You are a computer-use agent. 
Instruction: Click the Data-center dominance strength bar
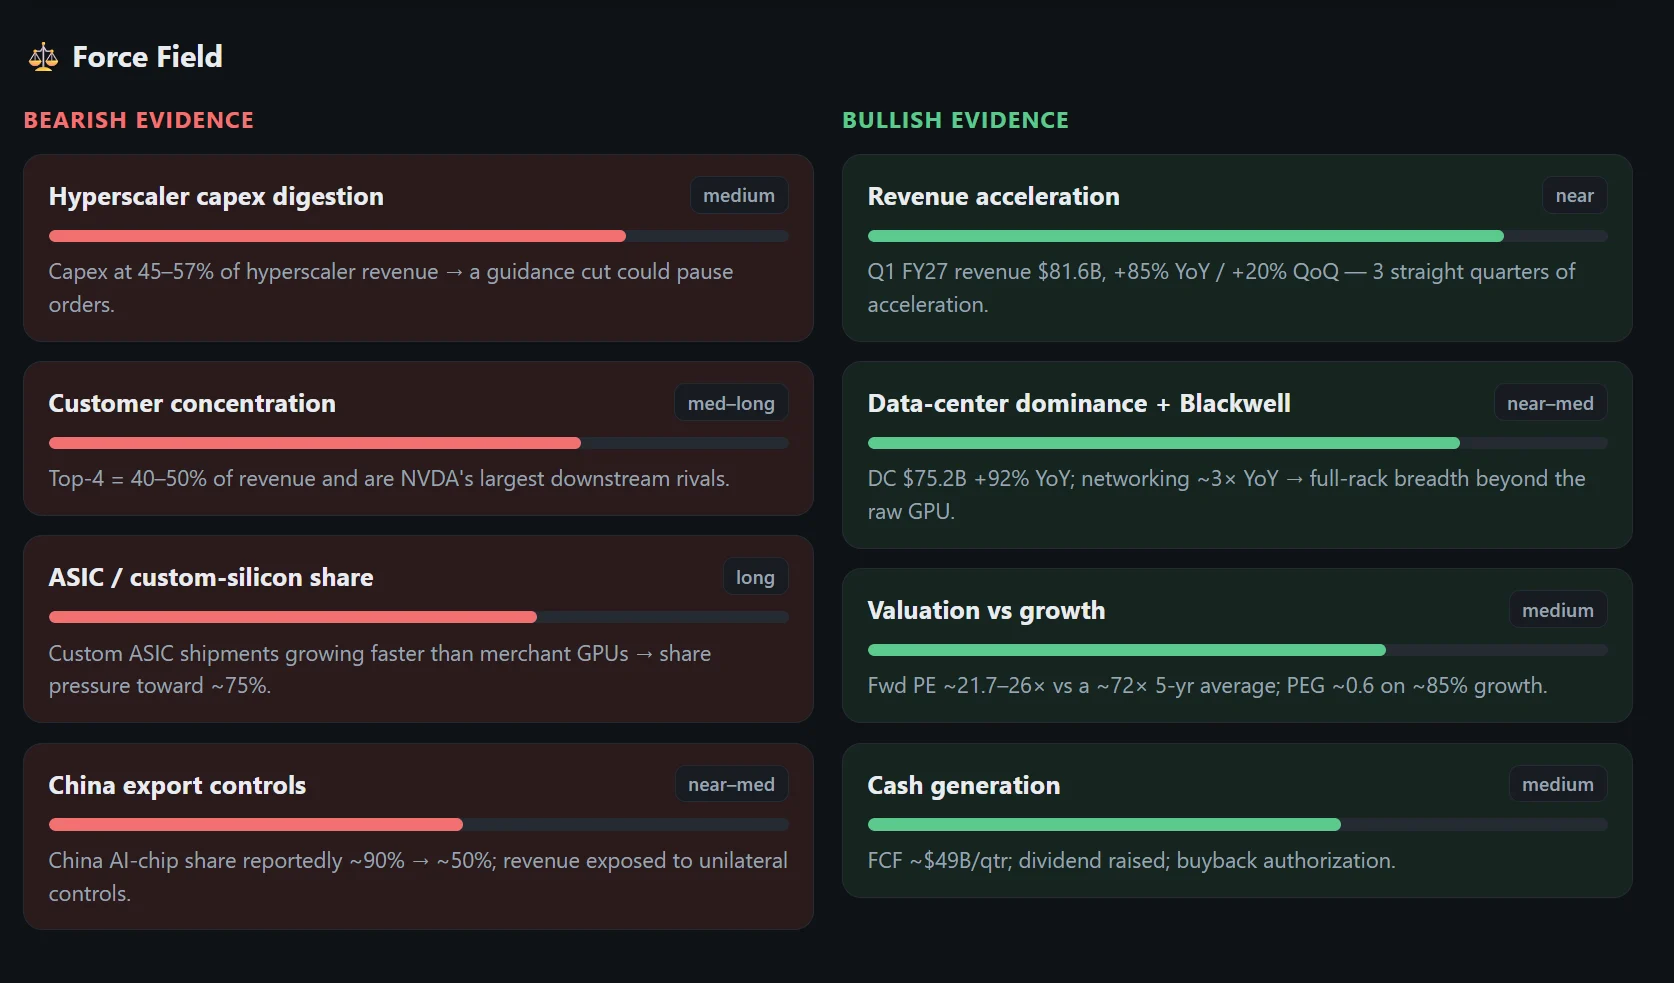coord(1237,443)
